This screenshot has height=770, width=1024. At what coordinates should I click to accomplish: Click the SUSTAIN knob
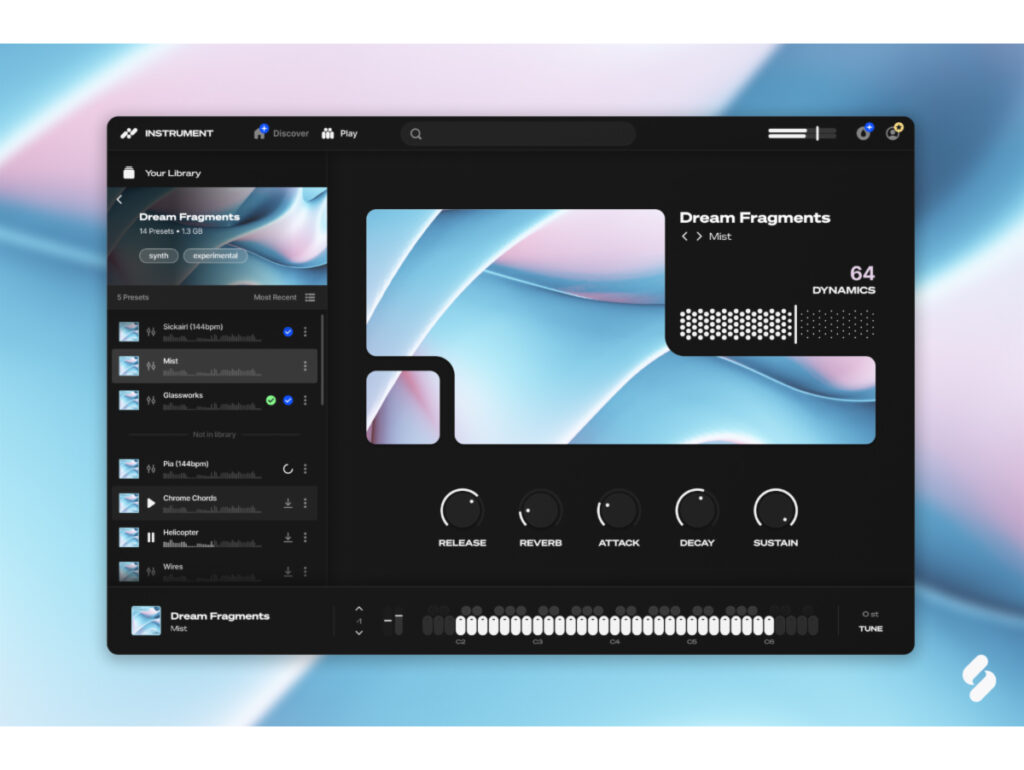click(775, 509)
